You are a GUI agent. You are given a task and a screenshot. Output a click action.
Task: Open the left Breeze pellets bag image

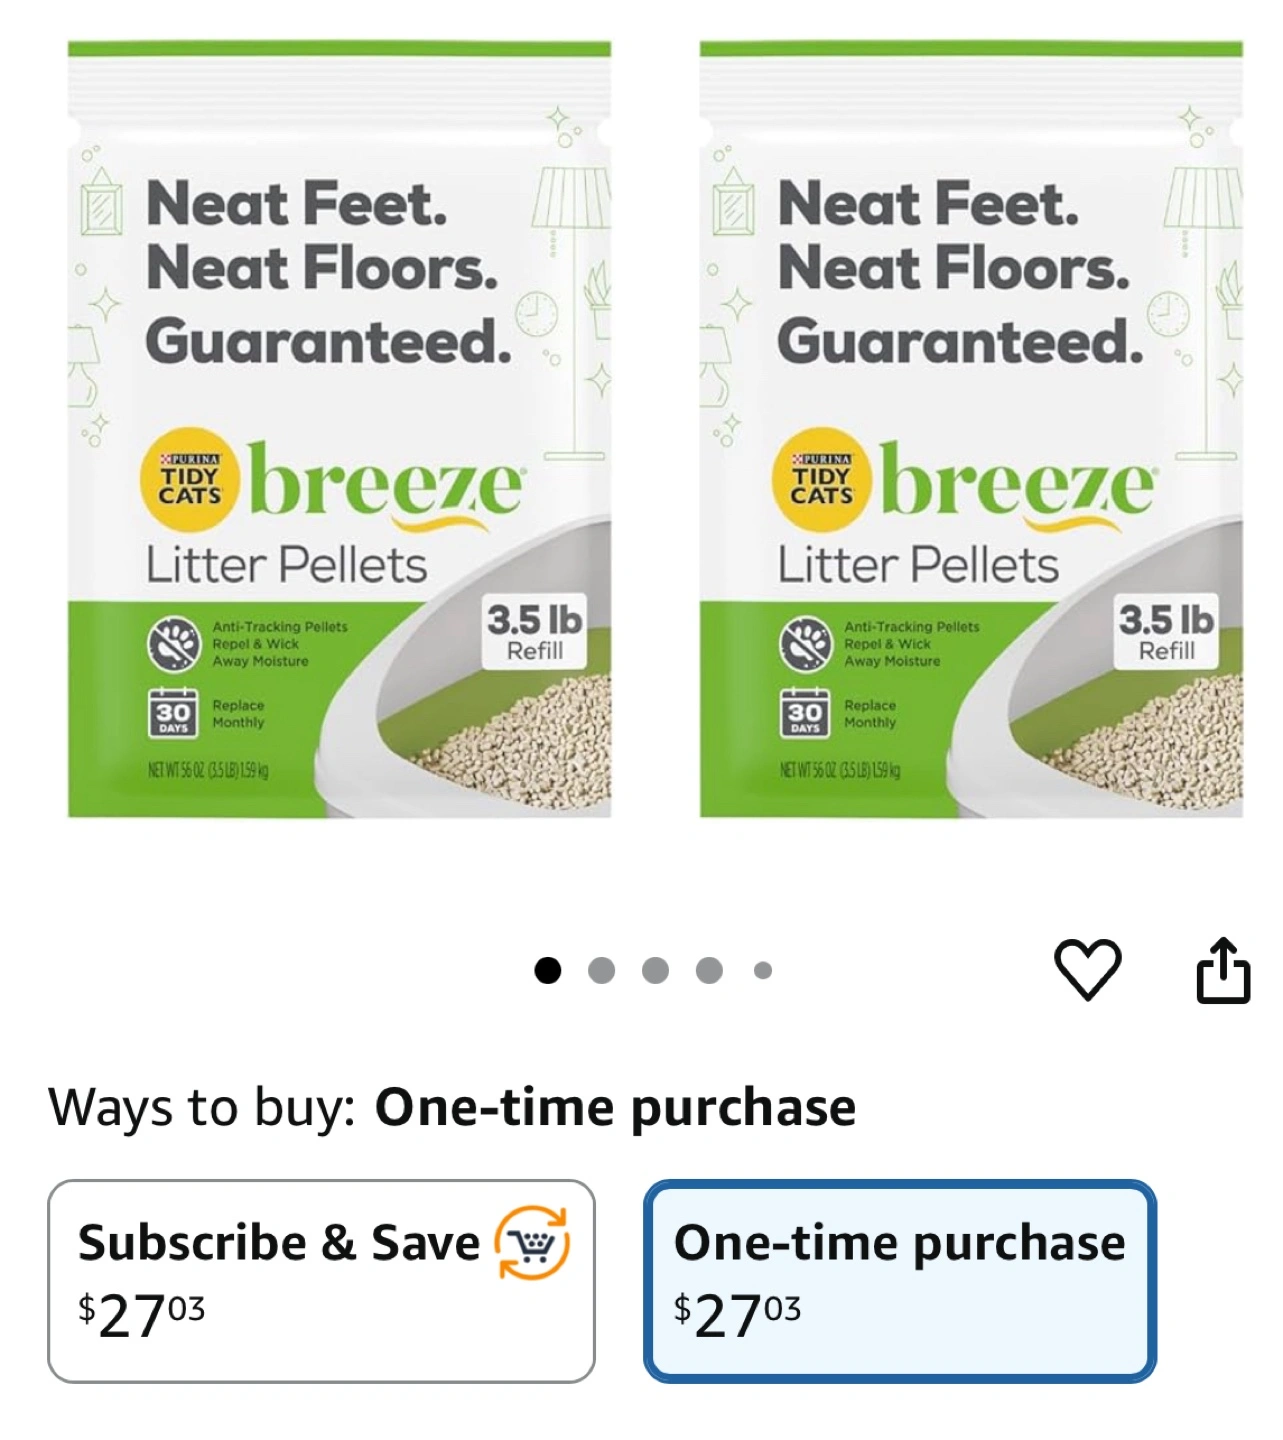point(339,429)
